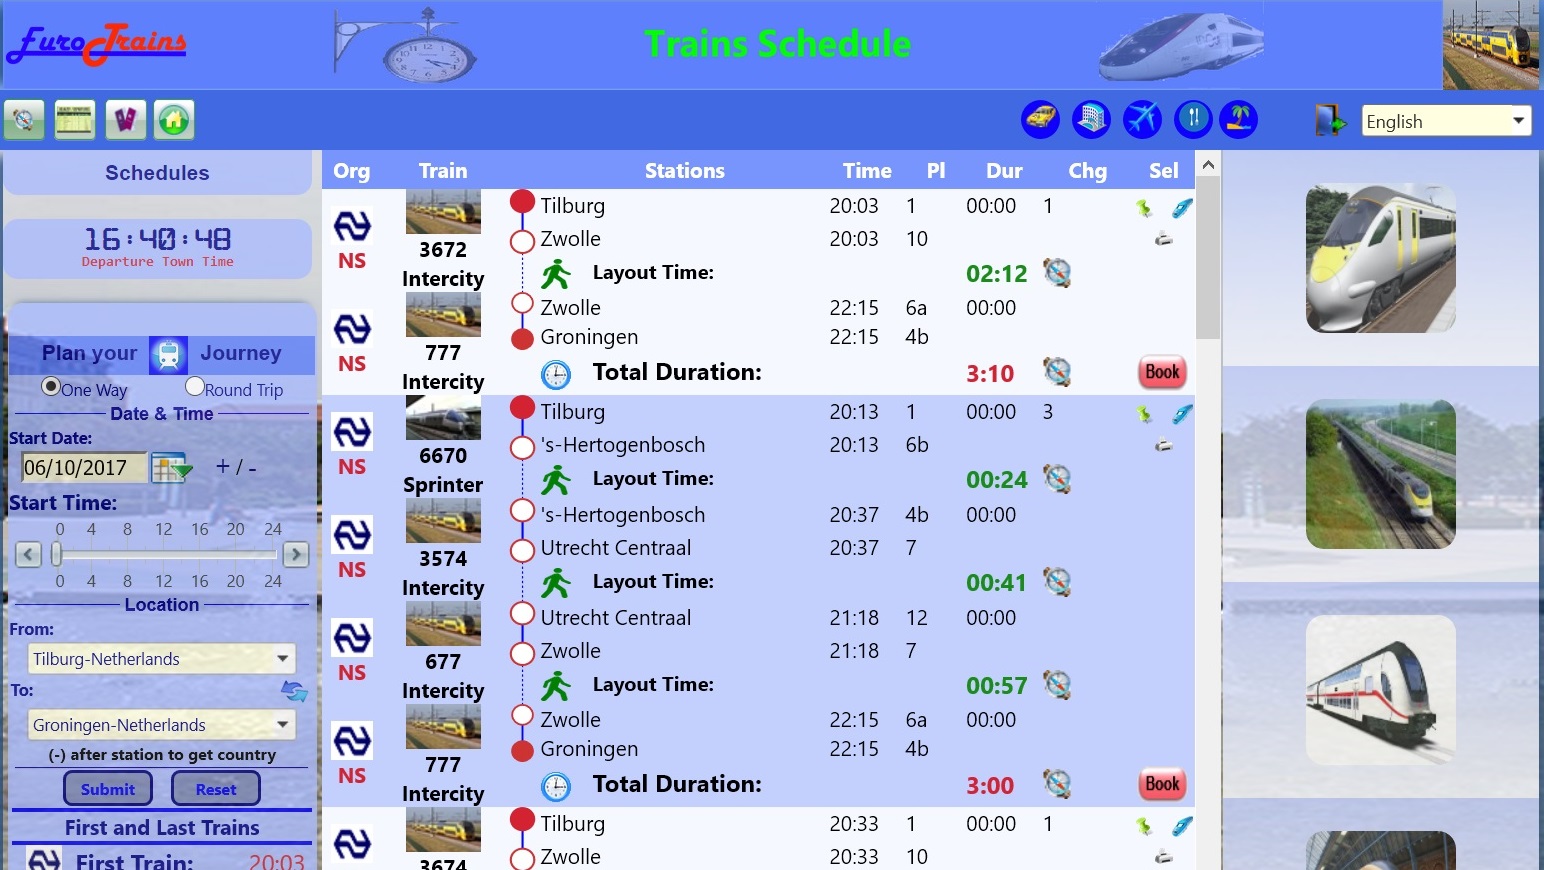The width and height of the screenshot is (1544, 870).
Task: Book the 3:10 duration journey
Action: click(x=1162, y=372)
